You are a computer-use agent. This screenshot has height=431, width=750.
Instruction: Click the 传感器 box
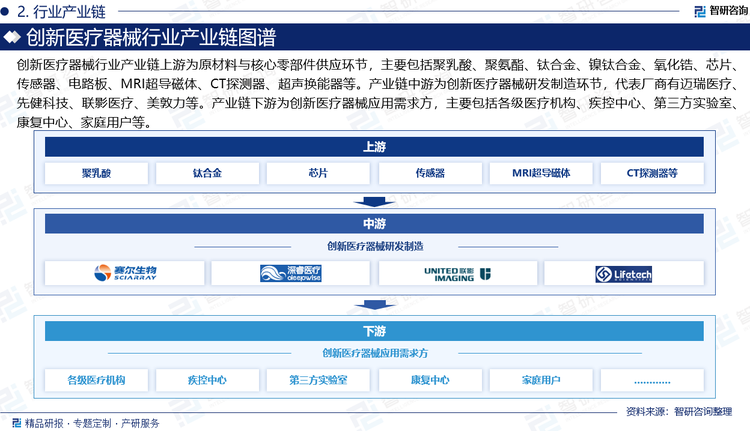click(x=430, y=173)
